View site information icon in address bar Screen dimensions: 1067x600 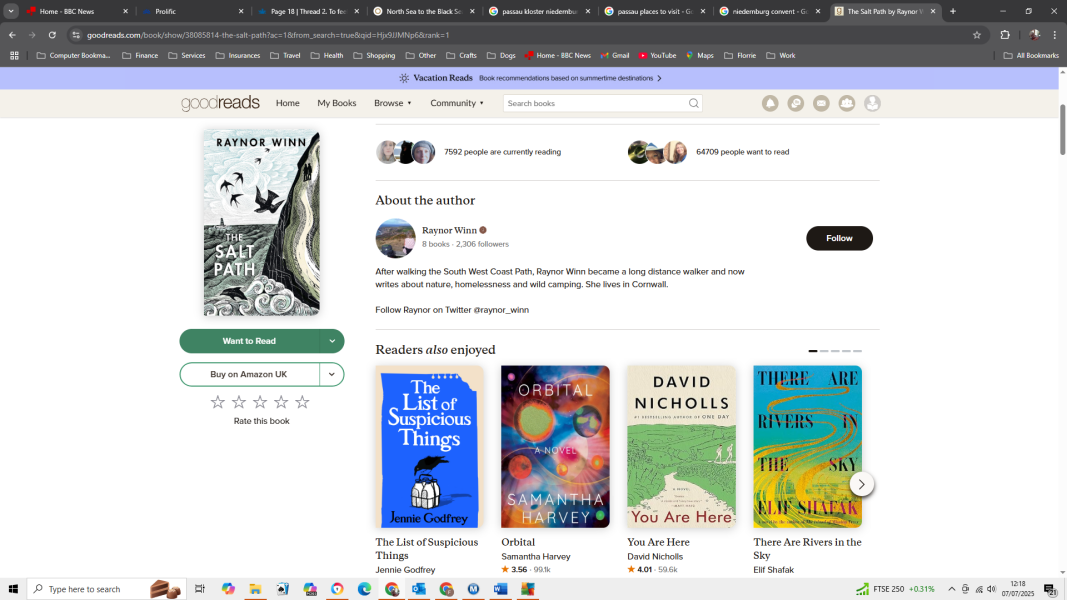[76, 35]
